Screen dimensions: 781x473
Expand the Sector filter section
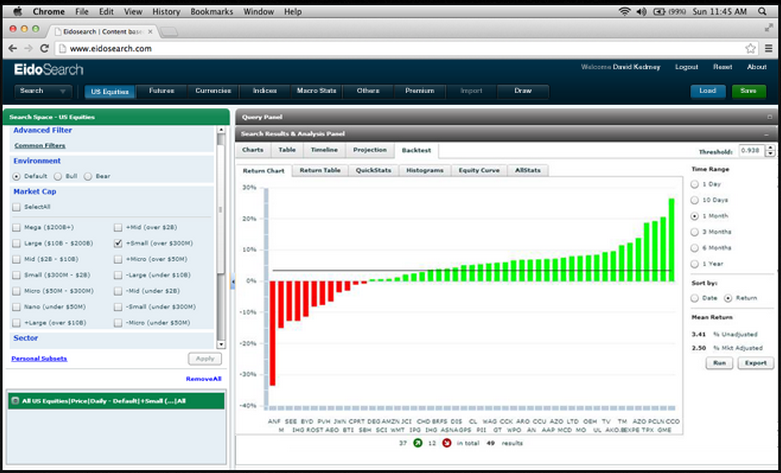tap(25, 339)
